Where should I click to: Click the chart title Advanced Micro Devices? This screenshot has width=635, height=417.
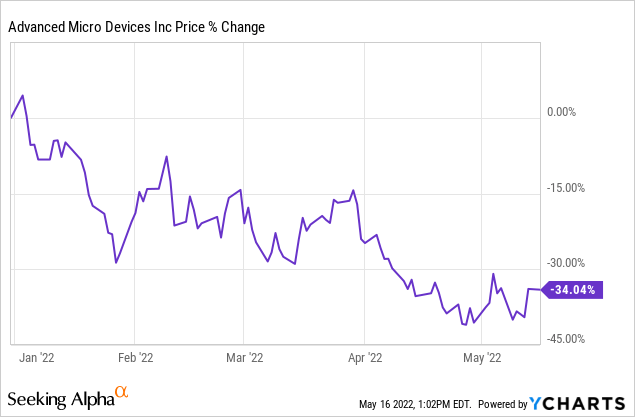pos(137,28)
